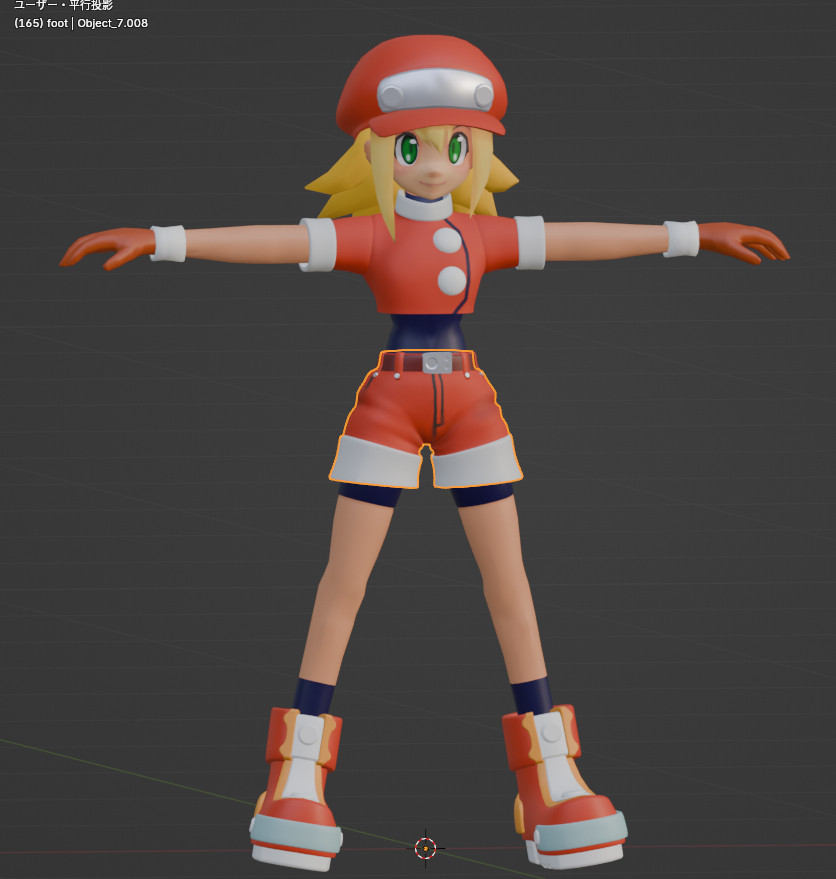This screenshot has width=836, height=879.
Task: Click the upper white button on the shirt
Action: (447, 240)
